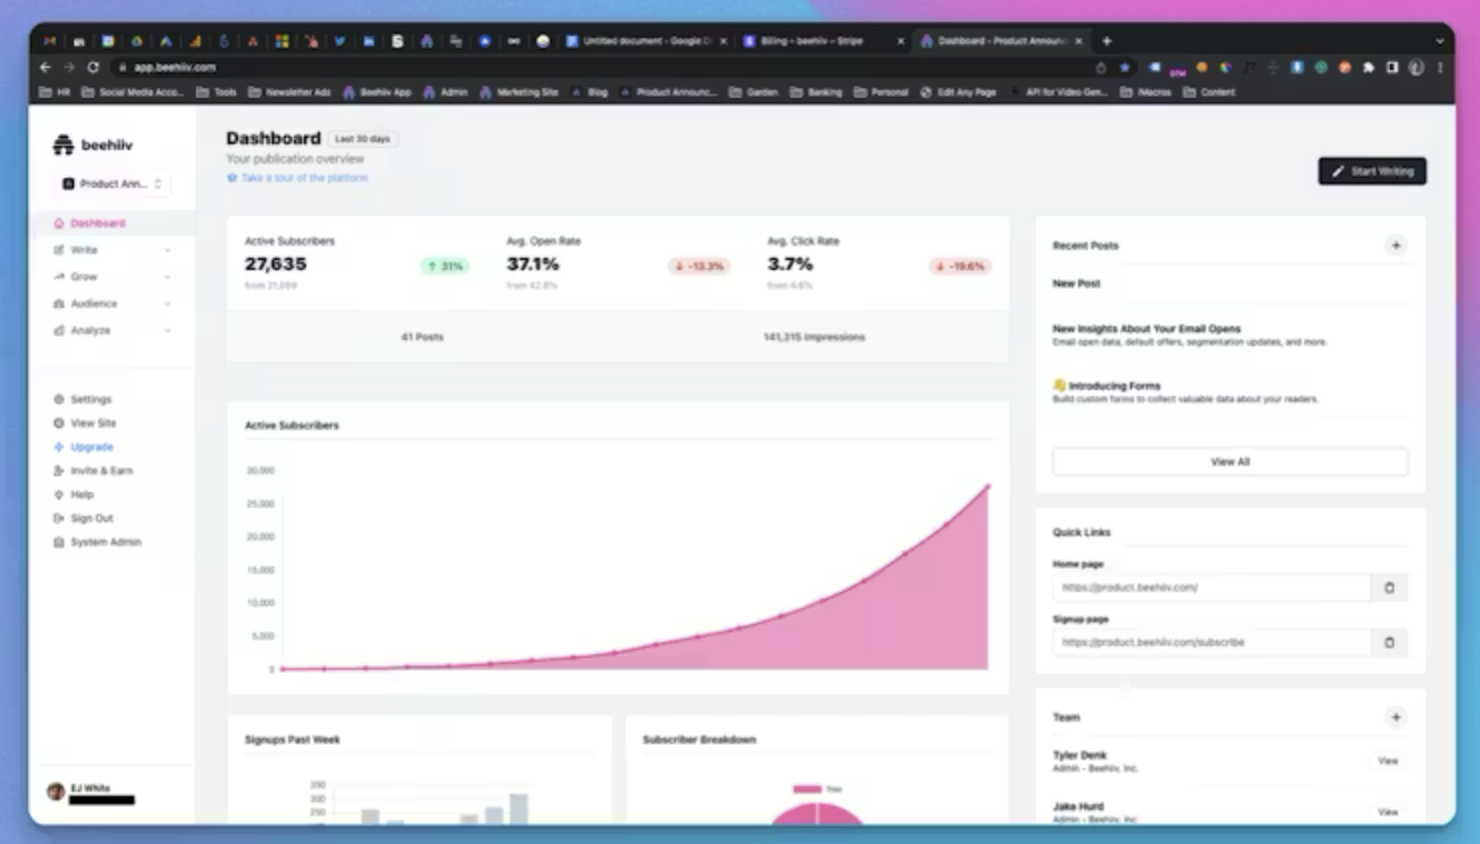Copy the Home page link icon

click(1389, 588)
